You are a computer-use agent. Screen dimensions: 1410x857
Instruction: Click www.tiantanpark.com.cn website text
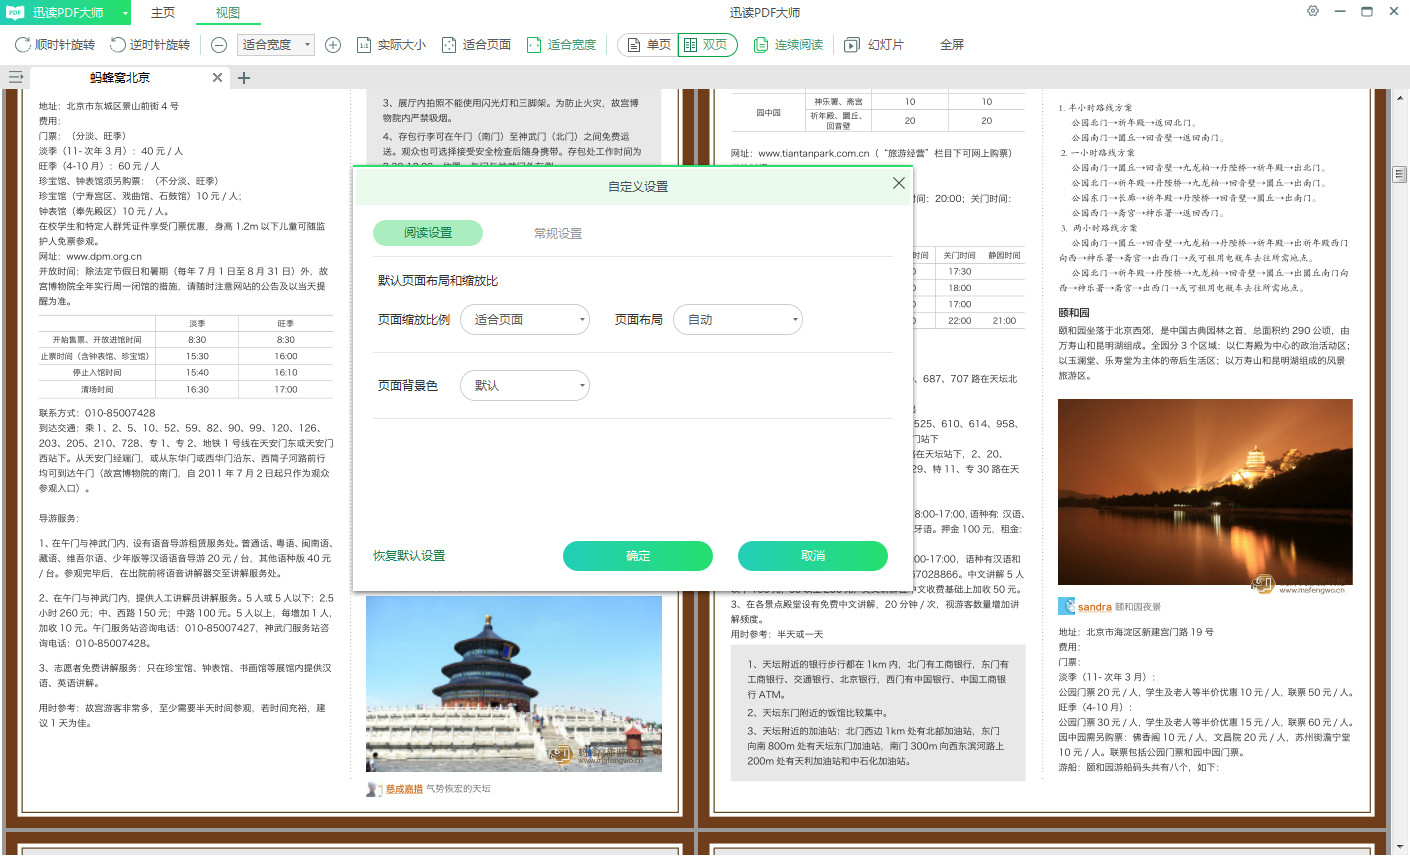tap(814, 153)
